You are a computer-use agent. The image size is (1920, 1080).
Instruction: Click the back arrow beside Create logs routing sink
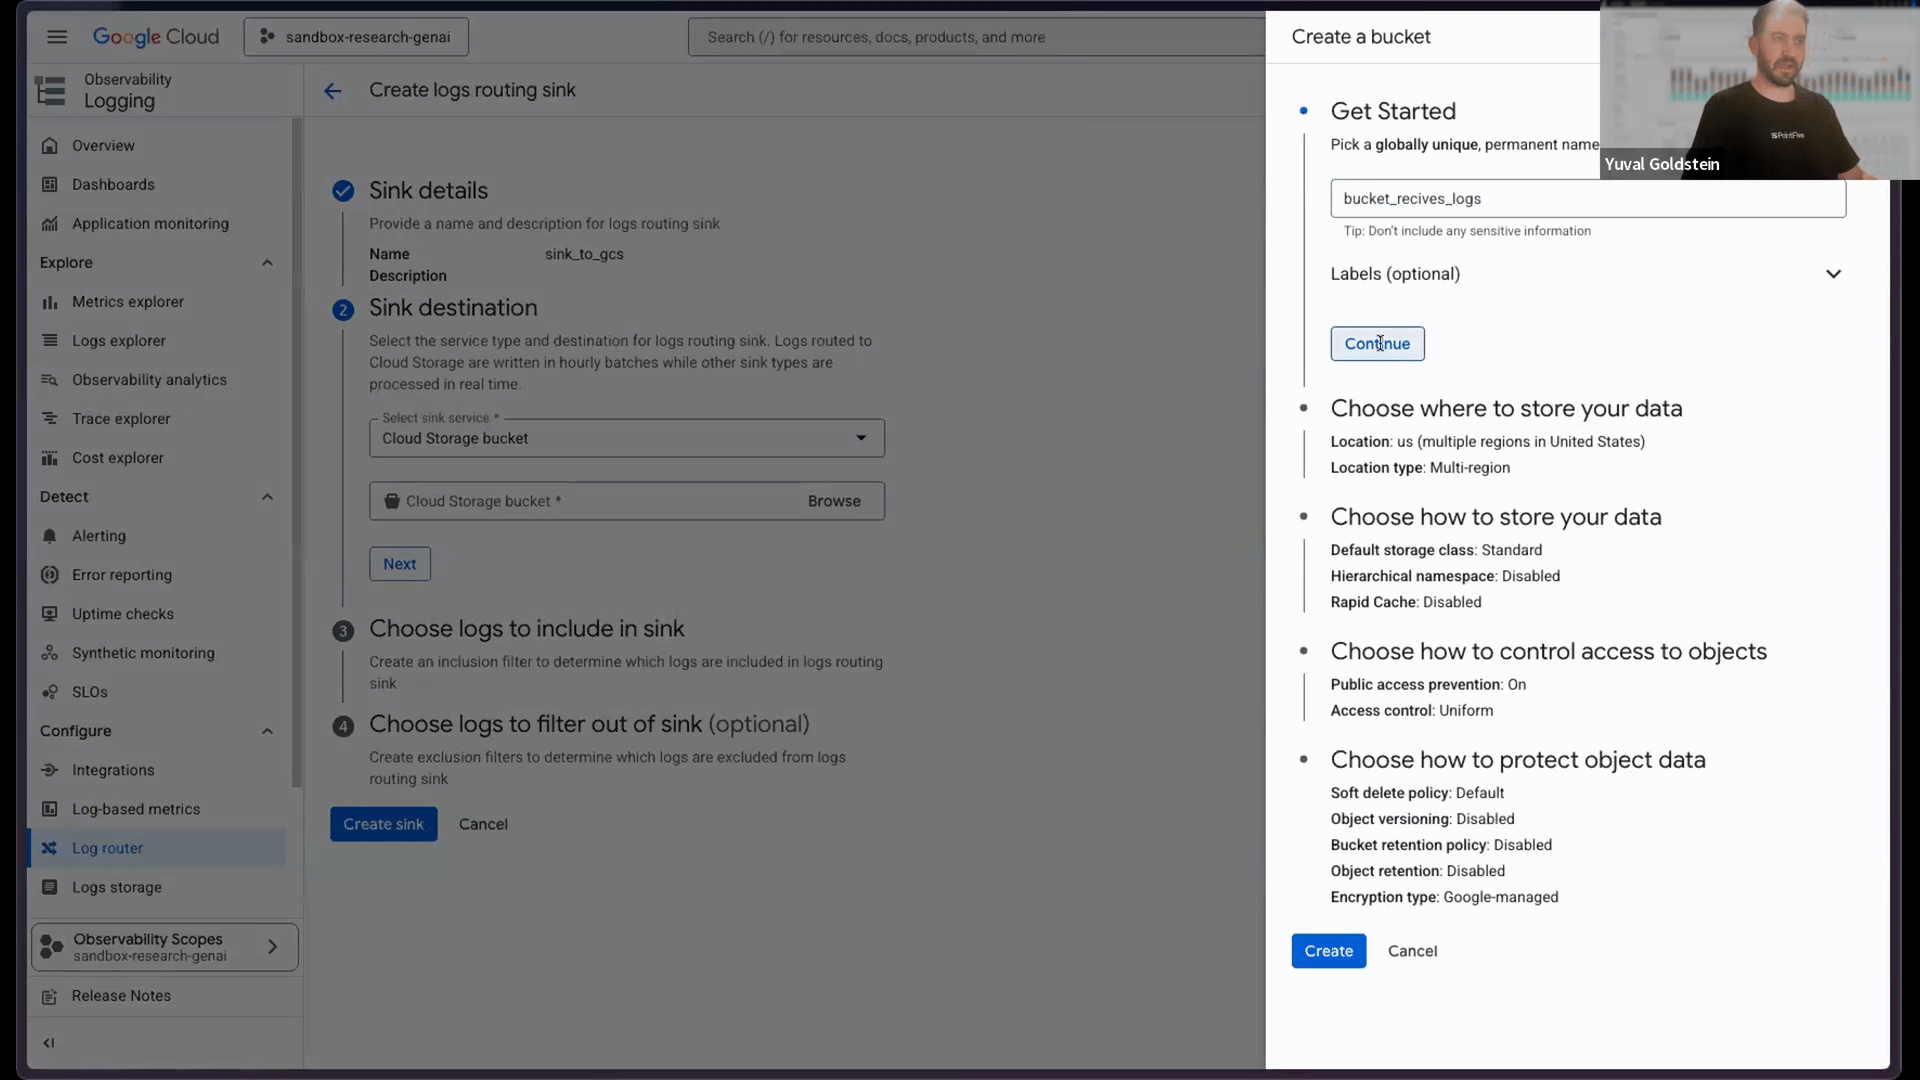pos(333,91)
